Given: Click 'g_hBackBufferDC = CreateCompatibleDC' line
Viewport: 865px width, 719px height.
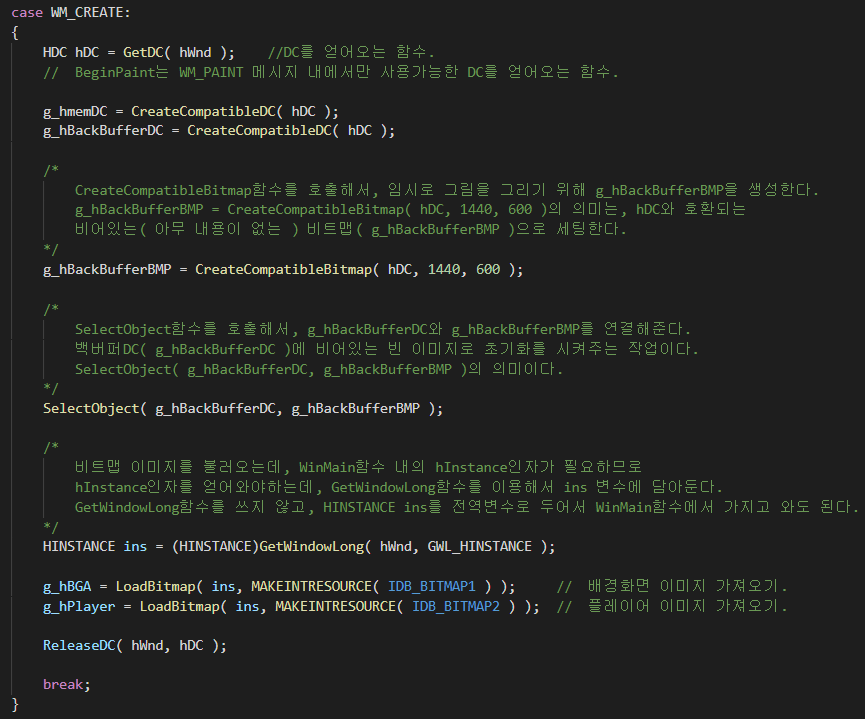Looking at the screenshot, I should coord(219,131).
